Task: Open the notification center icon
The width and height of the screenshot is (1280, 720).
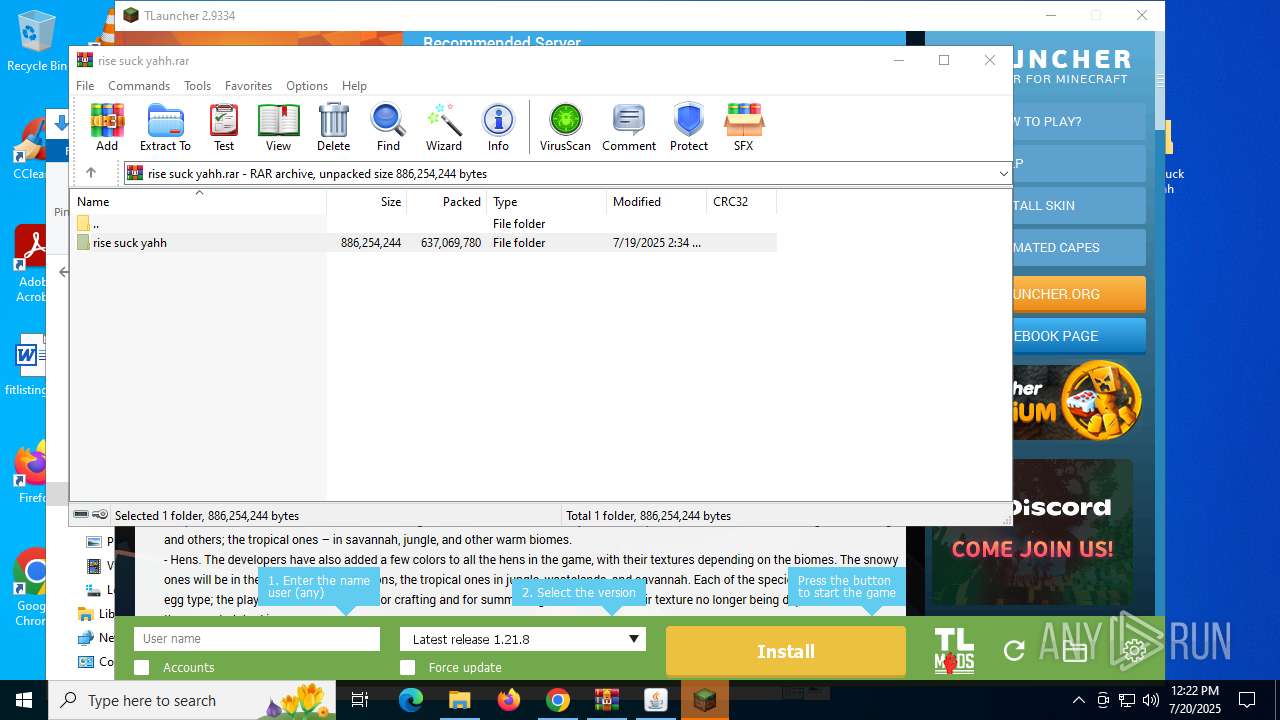Action: coord(1247,700)
